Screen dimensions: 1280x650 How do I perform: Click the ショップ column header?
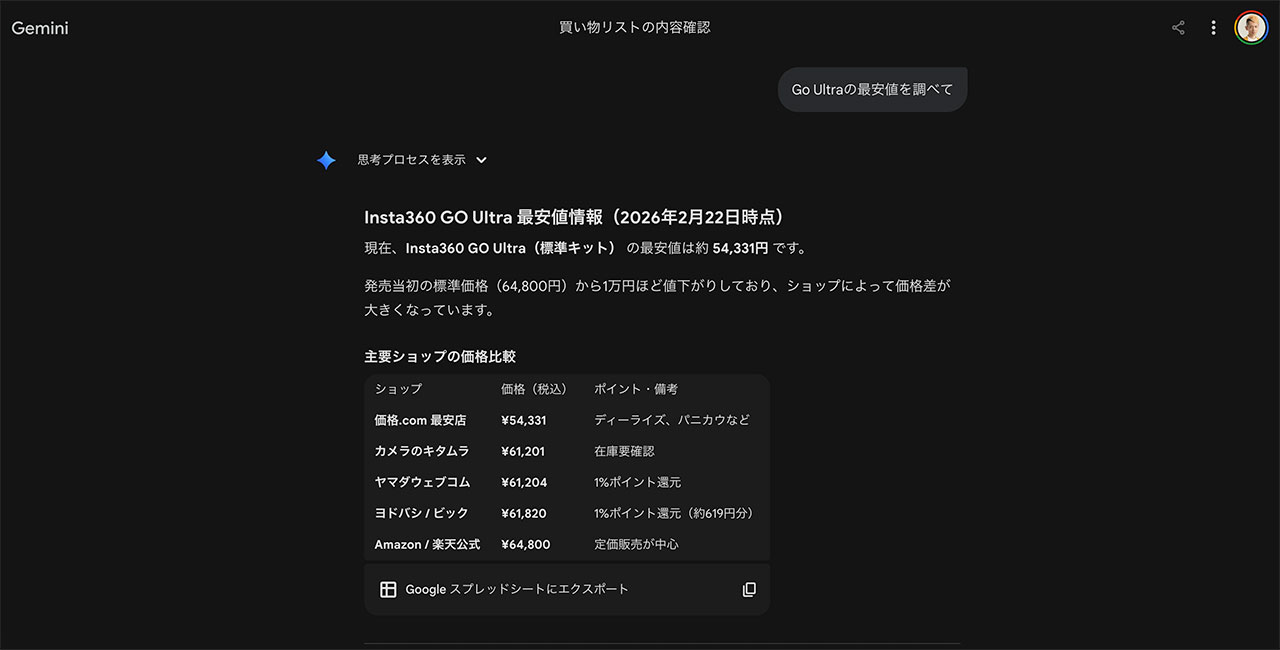pyautogui.click(x=398, y=389)
